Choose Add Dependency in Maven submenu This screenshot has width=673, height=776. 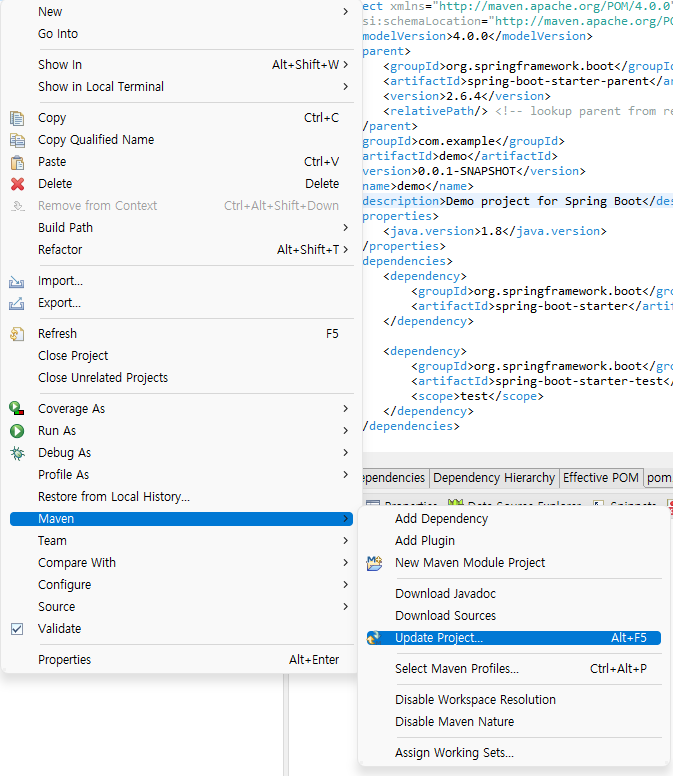pyautogui.click(x=513, y=519)
